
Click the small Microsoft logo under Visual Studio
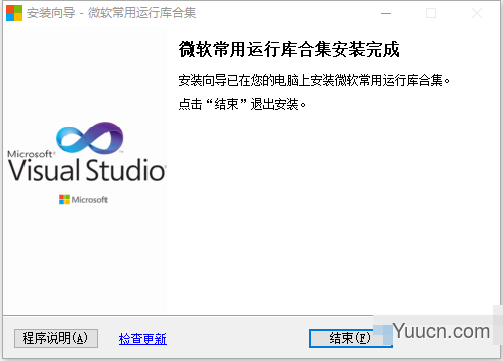(x=83, y=200)
